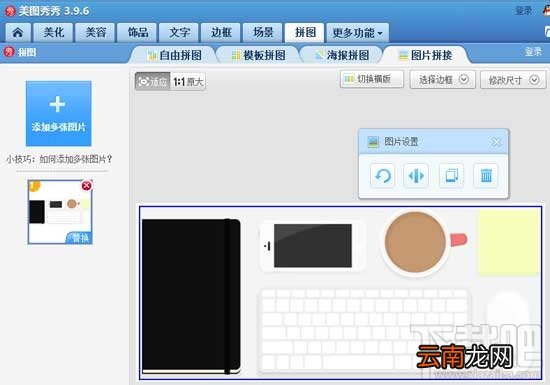Expand the 更多功能 dropdown menu
Viewport: 550px width, 385px height.
pos(357,33)
